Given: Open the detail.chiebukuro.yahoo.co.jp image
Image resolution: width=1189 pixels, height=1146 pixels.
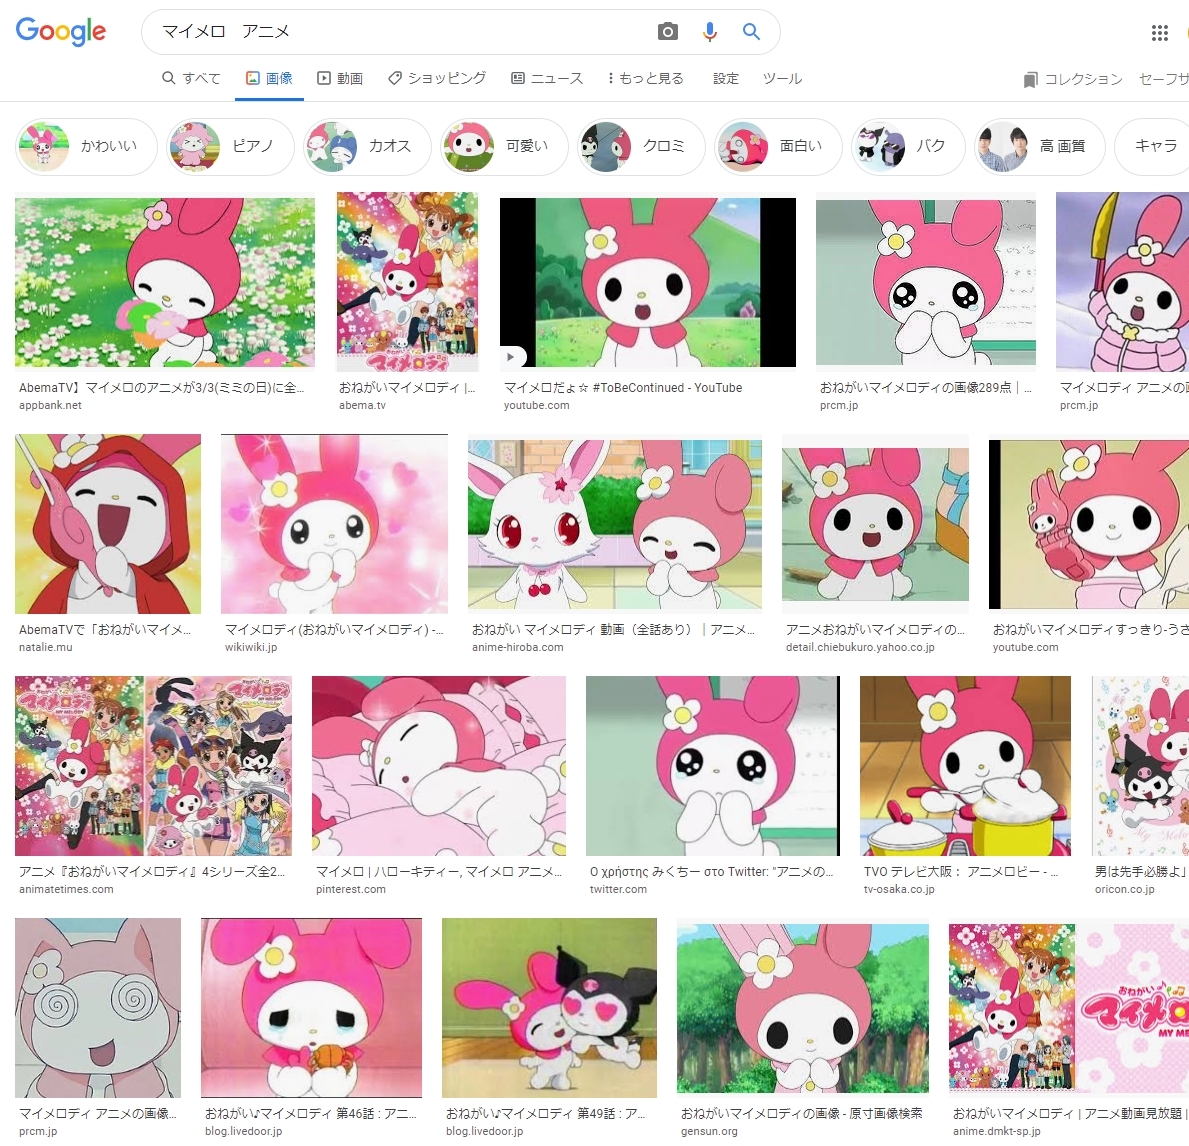Looking at the screenshot, I should tap(875, 523).
